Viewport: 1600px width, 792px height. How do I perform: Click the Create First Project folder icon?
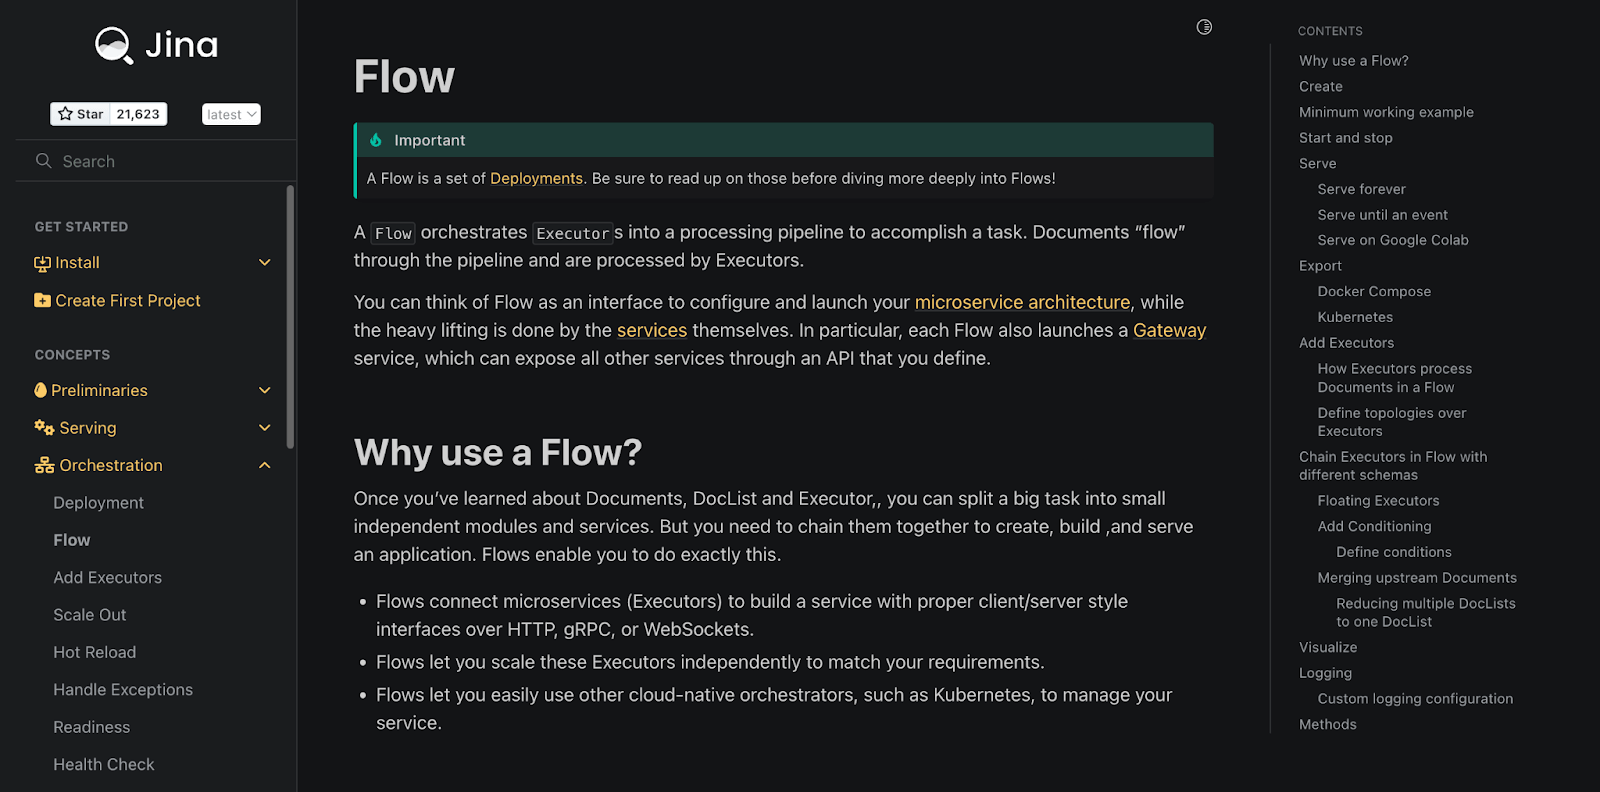pos(42,300)
